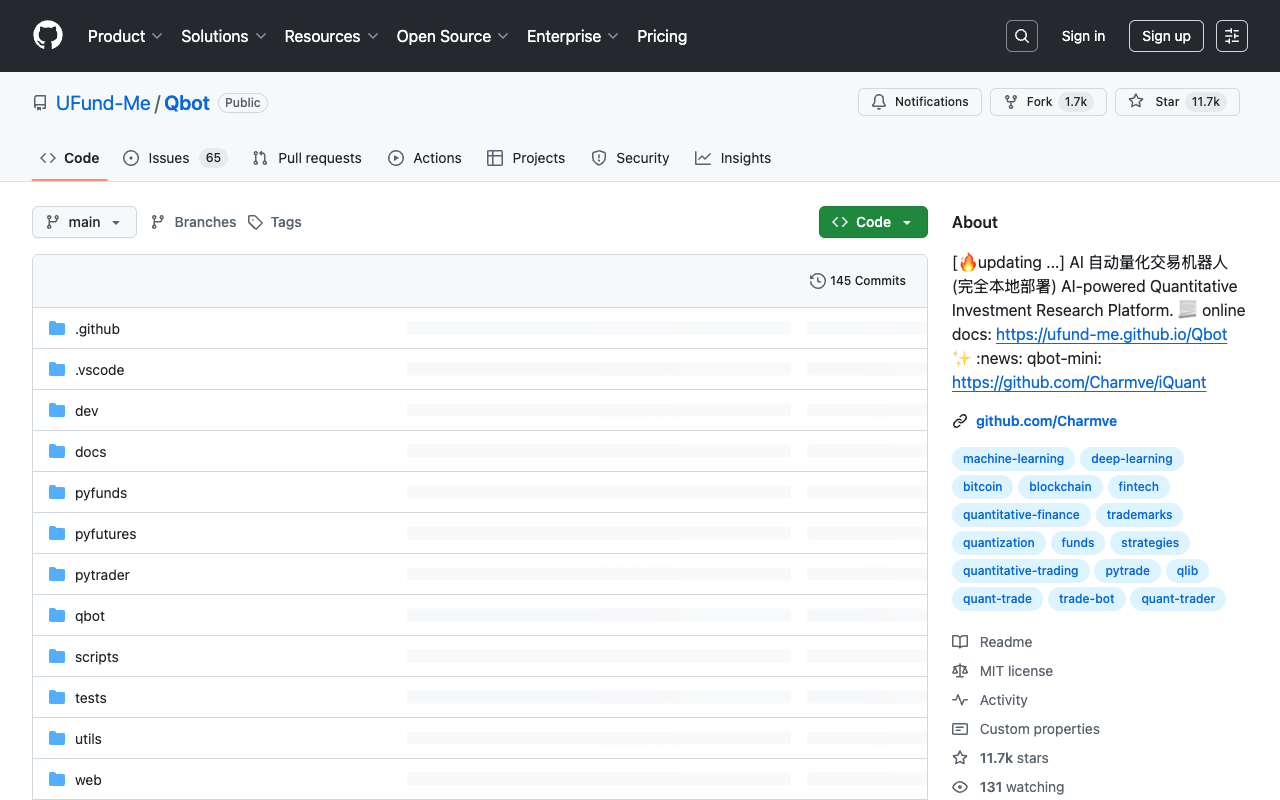Click the Public visibility badge
The height and width of the screenshot is (800, 1280).
point(243,103)
